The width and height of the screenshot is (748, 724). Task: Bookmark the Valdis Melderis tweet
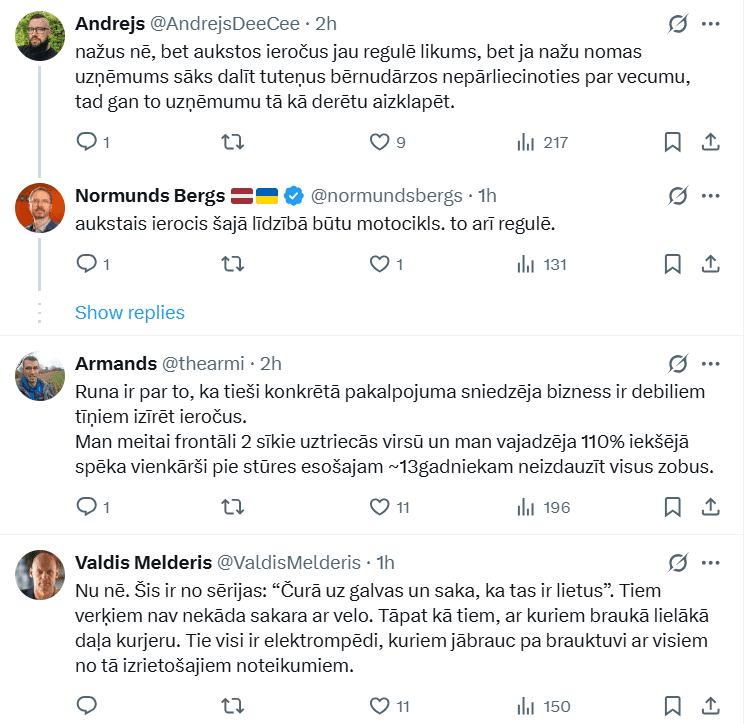pos(673,707)
